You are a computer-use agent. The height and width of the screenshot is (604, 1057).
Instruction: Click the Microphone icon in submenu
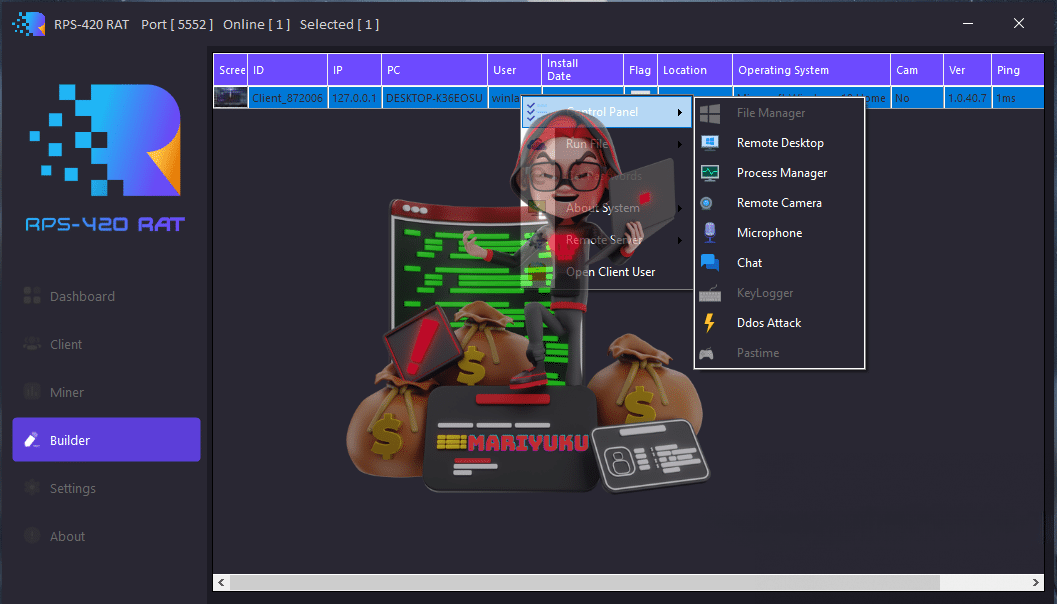(710, 233)
